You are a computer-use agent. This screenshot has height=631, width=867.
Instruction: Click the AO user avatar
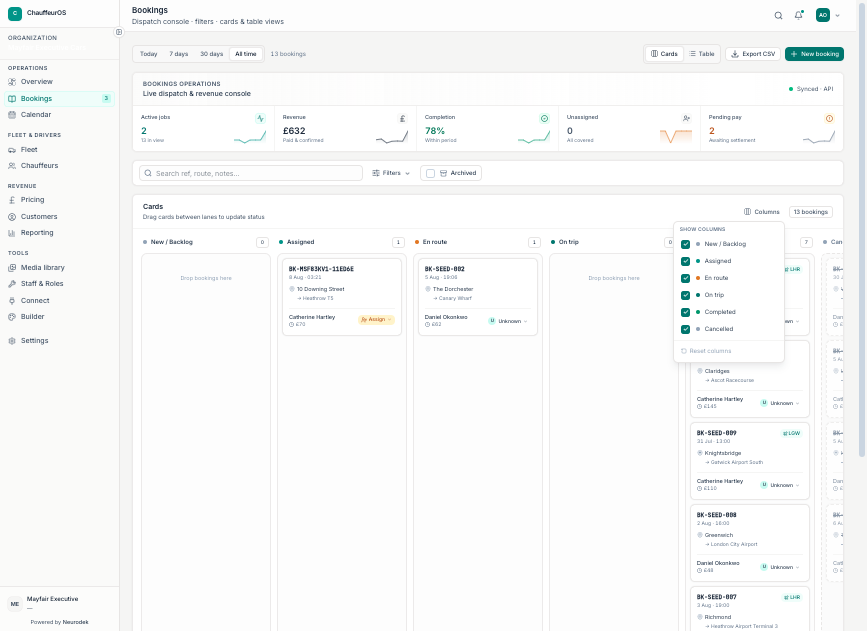823,15
